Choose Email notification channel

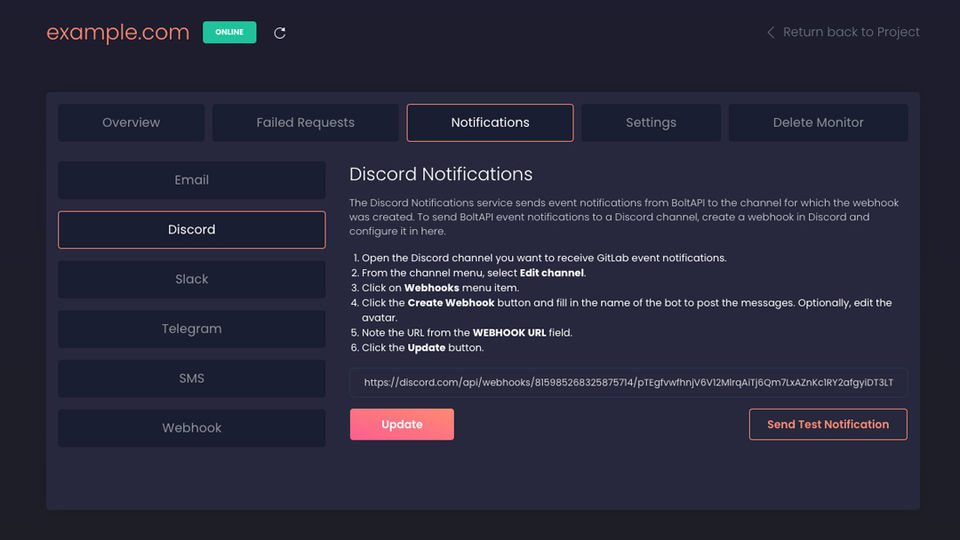(x=192, y=180)
